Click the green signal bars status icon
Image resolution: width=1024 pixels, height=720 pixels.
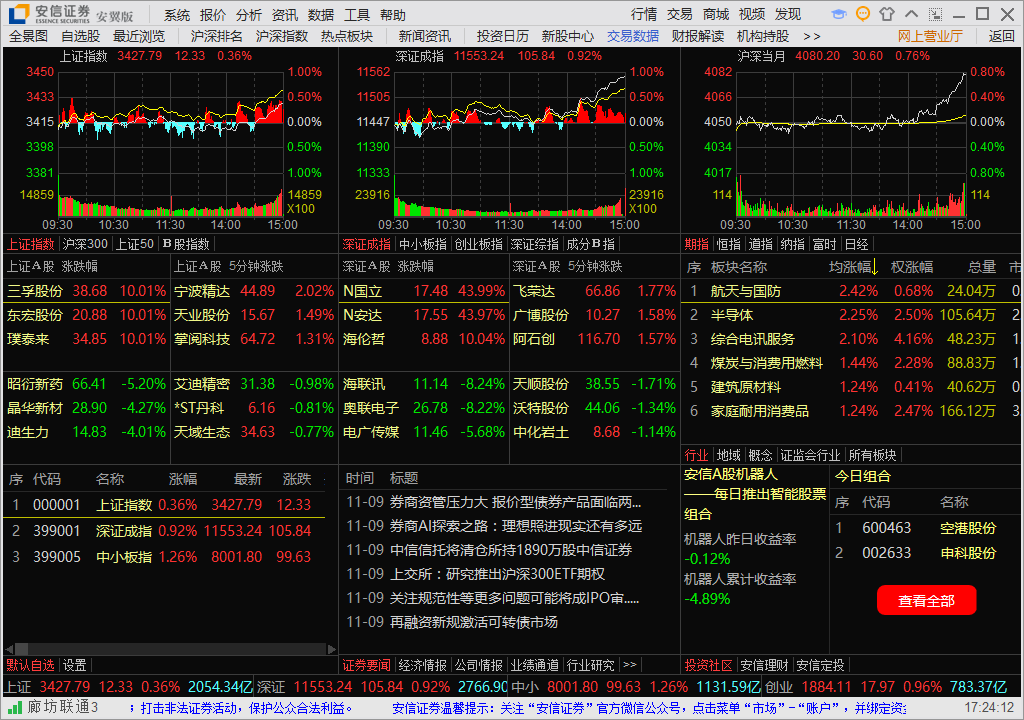pyautogui.click(x=14, y=707)
